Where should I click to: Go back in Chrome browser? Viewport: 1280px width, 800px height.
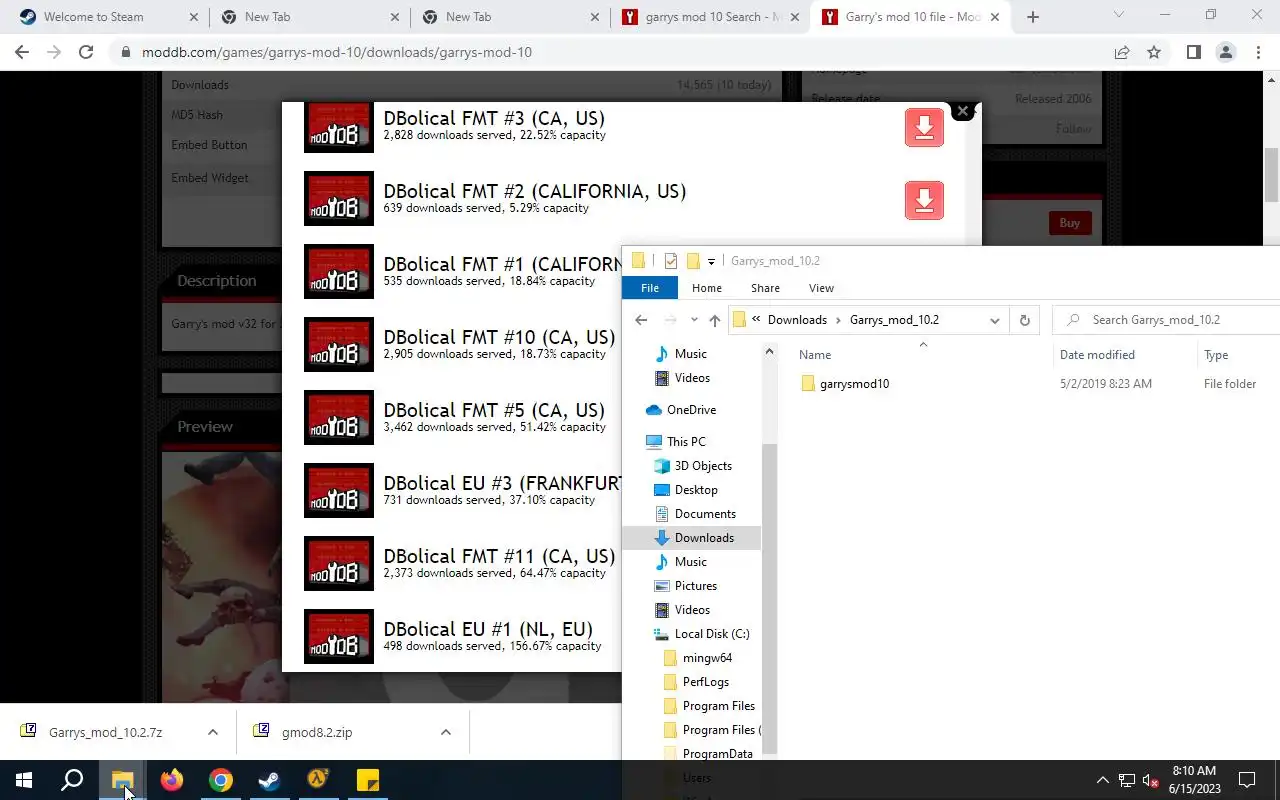click(x=22, y=52)
